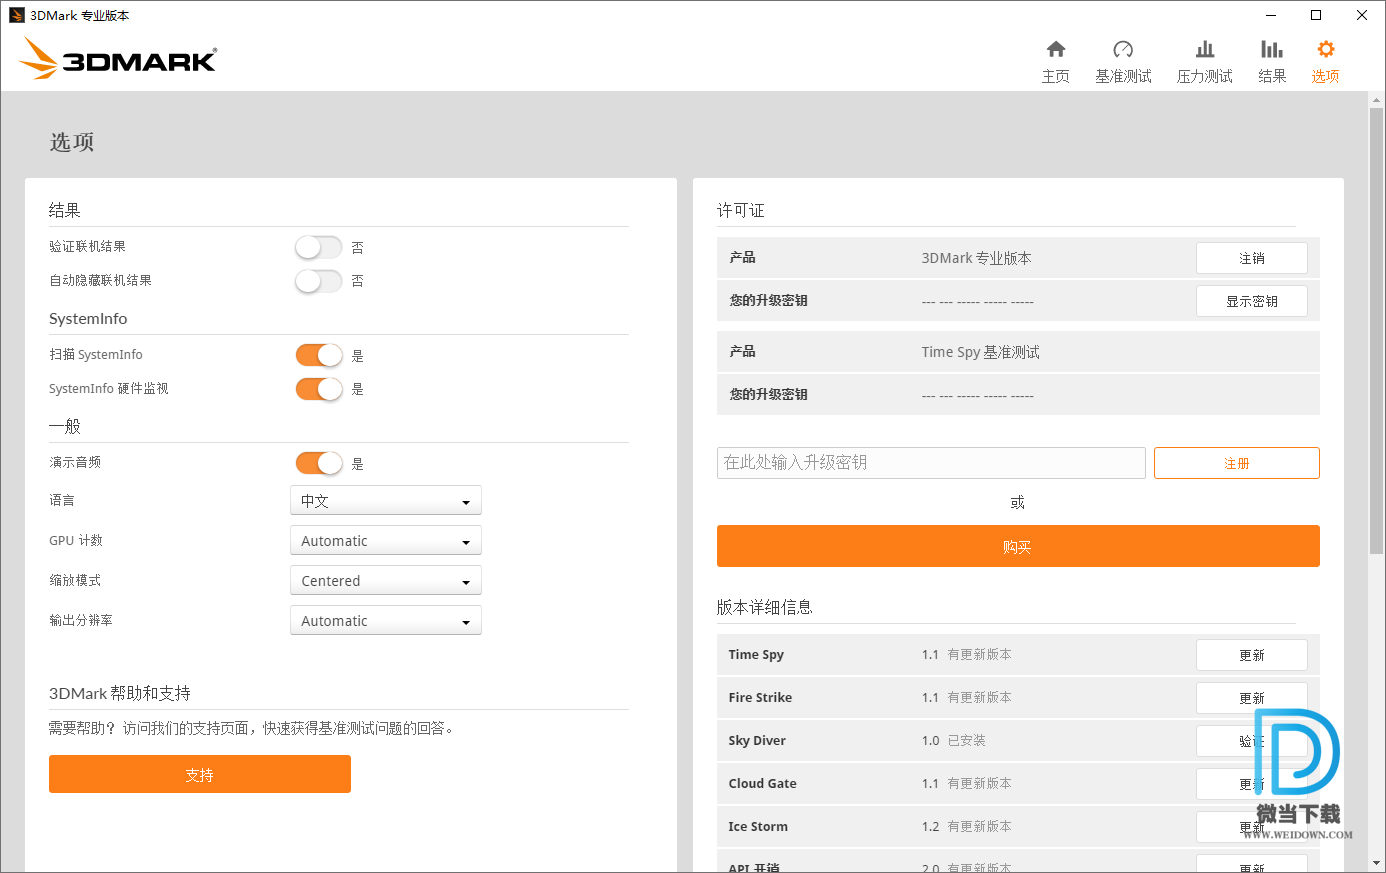Click the 3DMark 专业版本 product text
1386x873 pixels.
point(977,258)
